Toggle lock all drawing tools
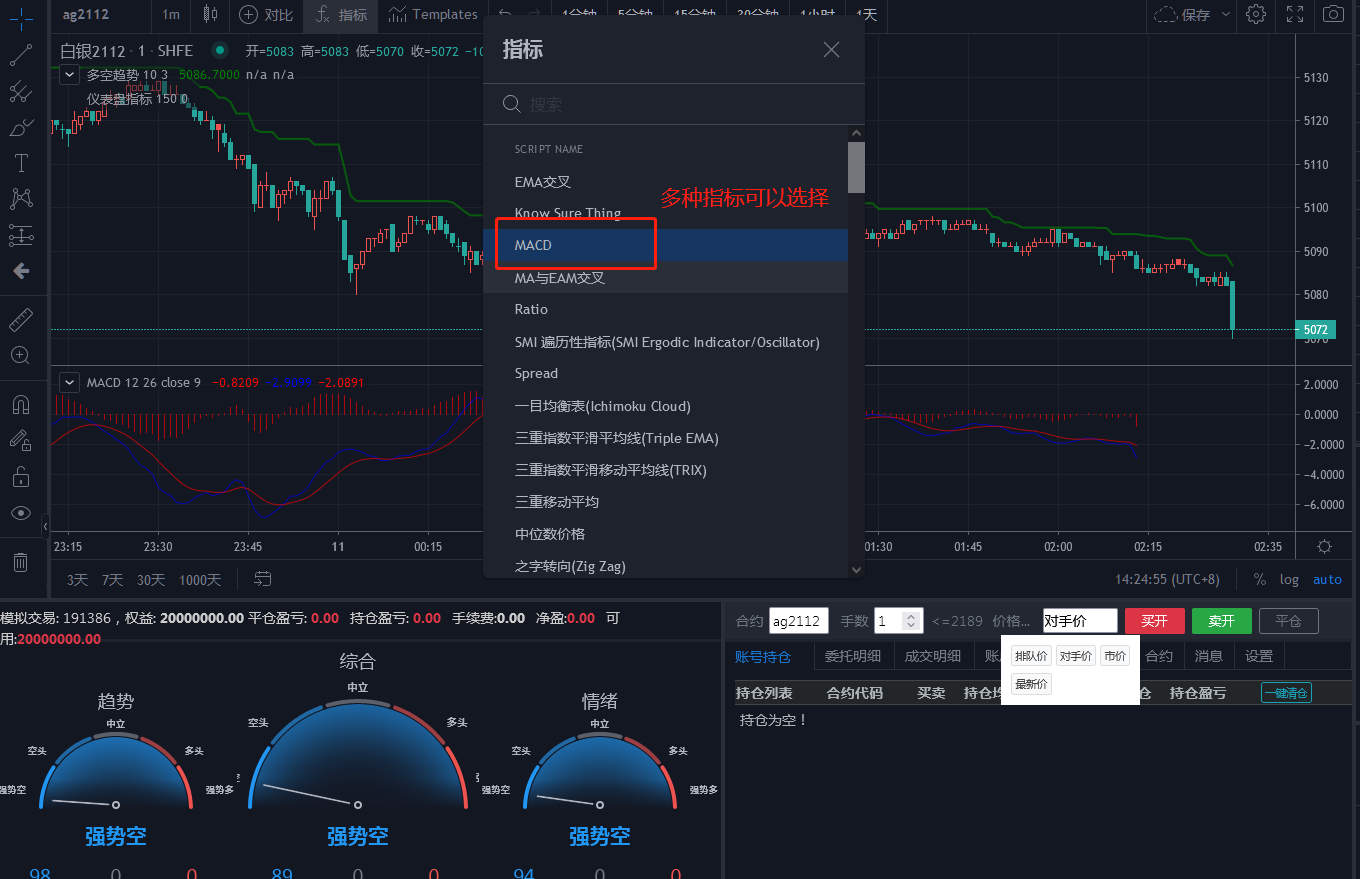Screen dimensions: 1360x879 pos(21,476)
